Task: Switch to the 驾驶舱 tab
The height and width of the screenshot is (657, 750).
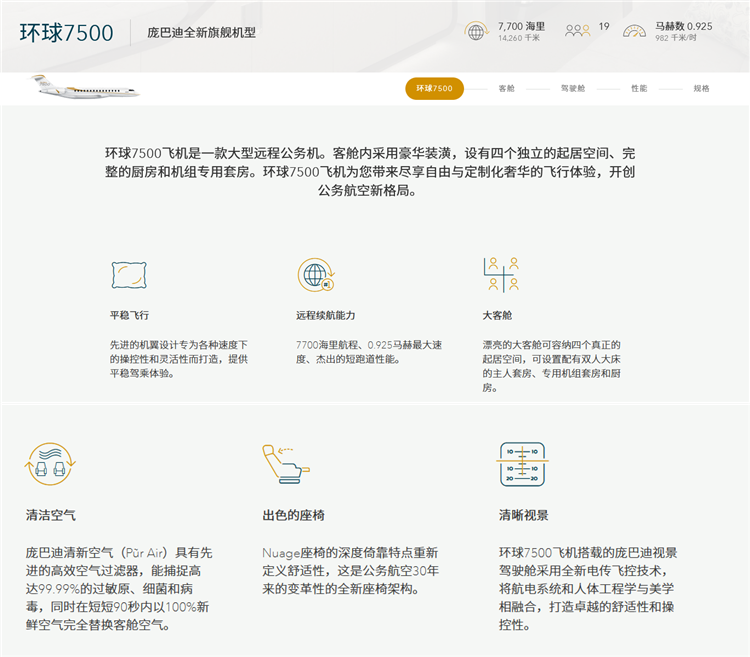Action: 573,88
